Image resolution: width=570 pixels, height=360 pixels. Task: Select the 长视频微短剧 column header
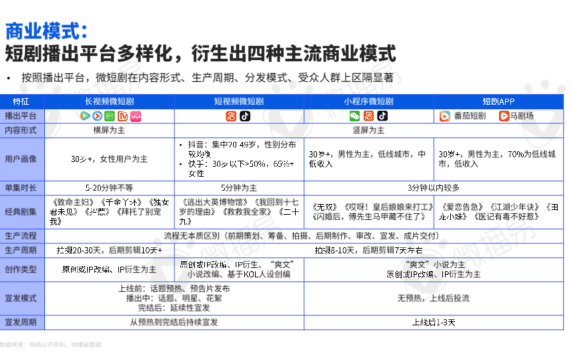[x=109, y=101]
